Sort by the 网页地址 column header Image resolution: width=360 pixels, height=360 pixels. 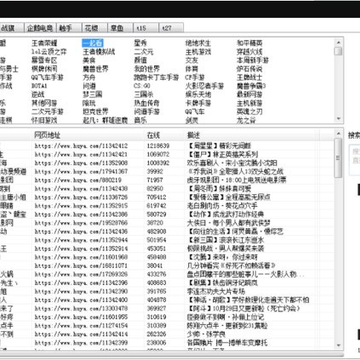point(47,135)
